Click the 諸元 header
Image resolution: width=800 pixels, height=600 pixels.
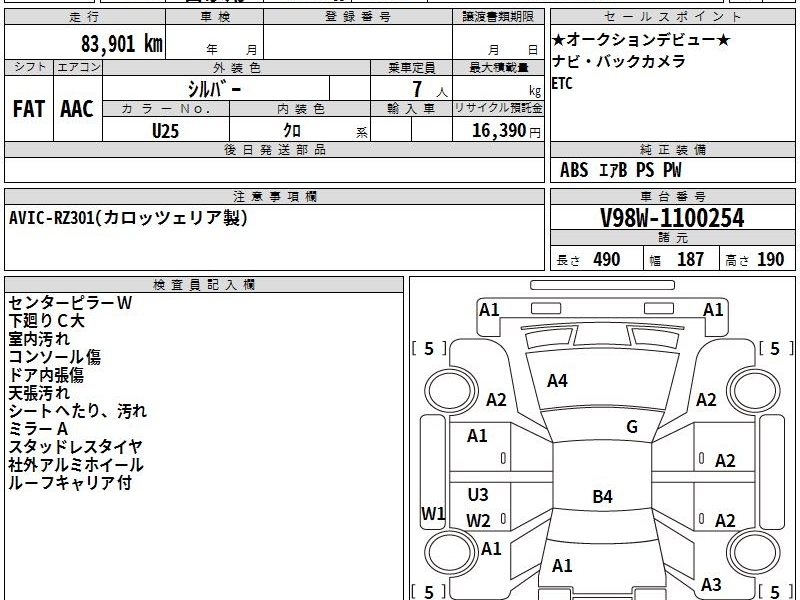672,238
